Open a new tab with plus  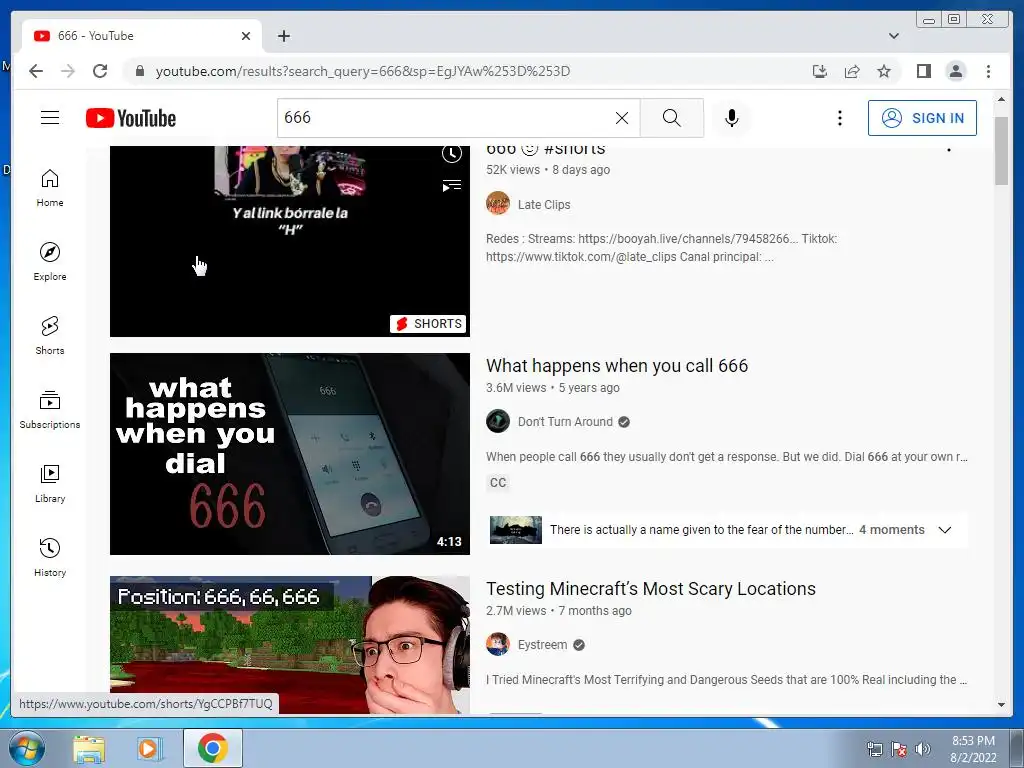pos(283,36)
